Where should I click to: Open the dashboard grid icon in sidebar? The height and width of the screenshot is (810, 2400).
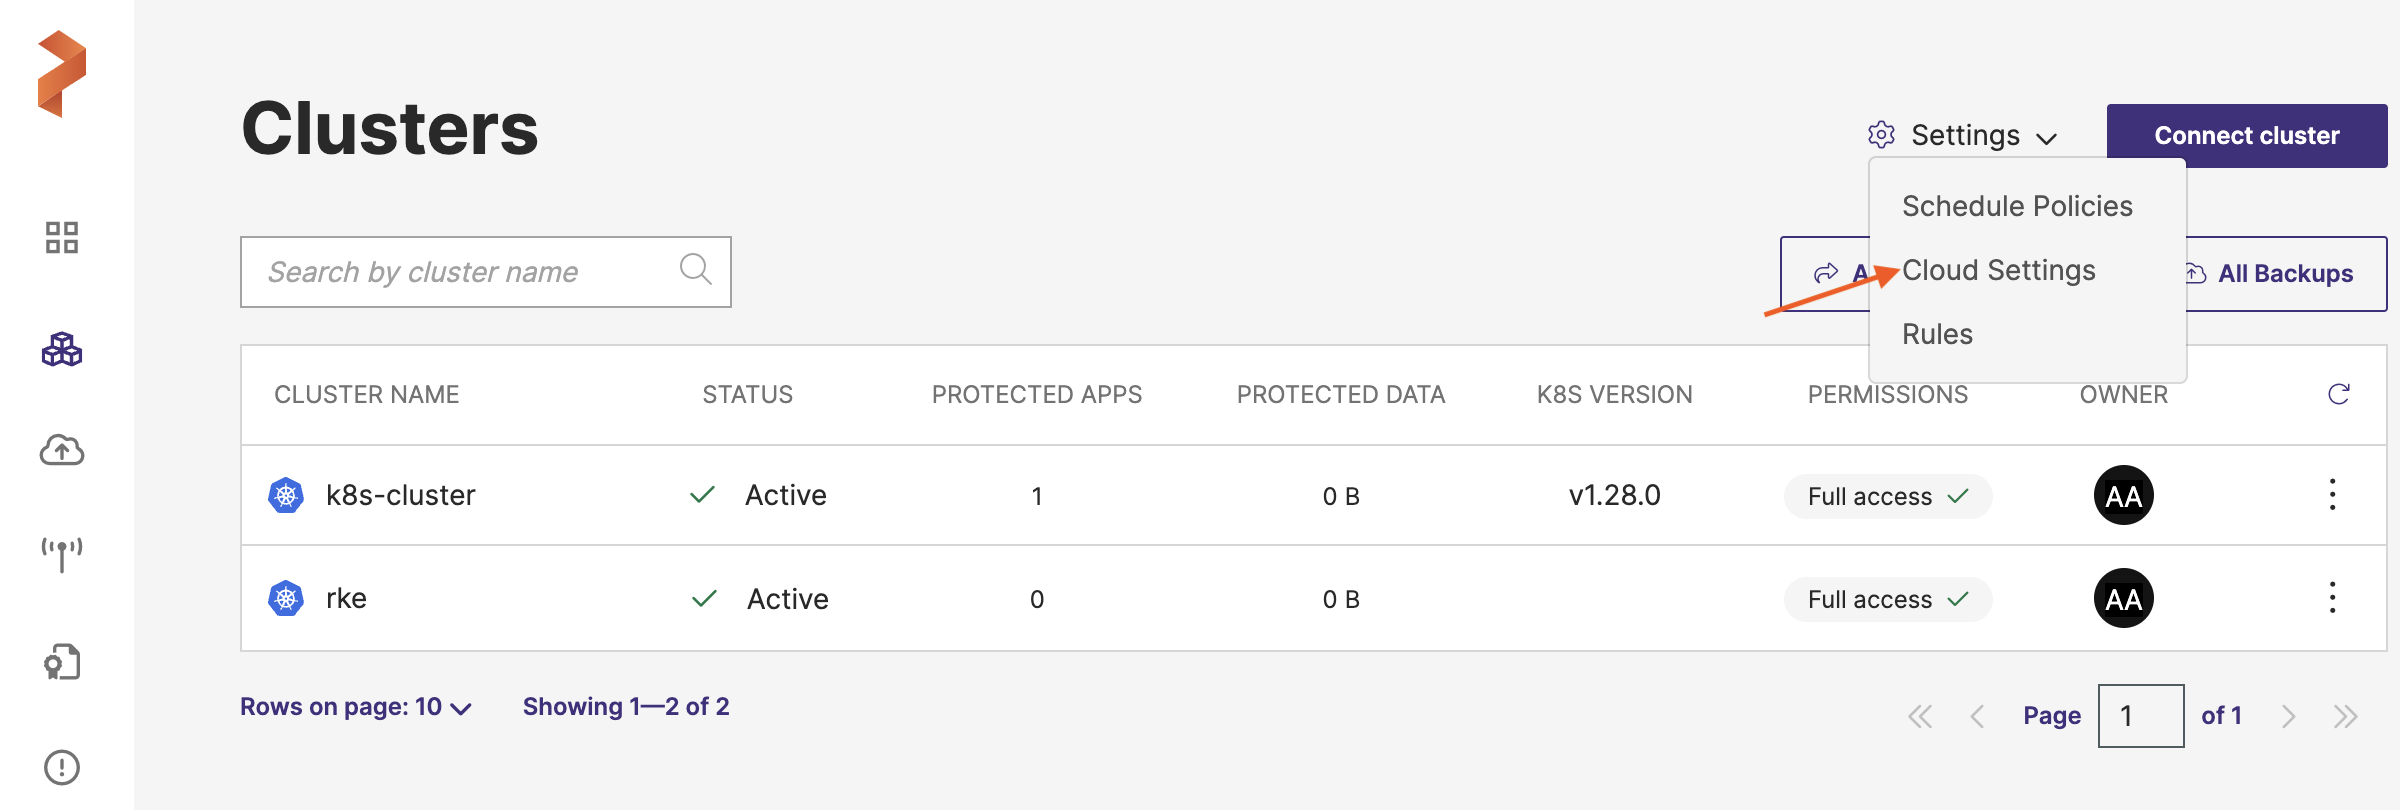click(61, 238)
